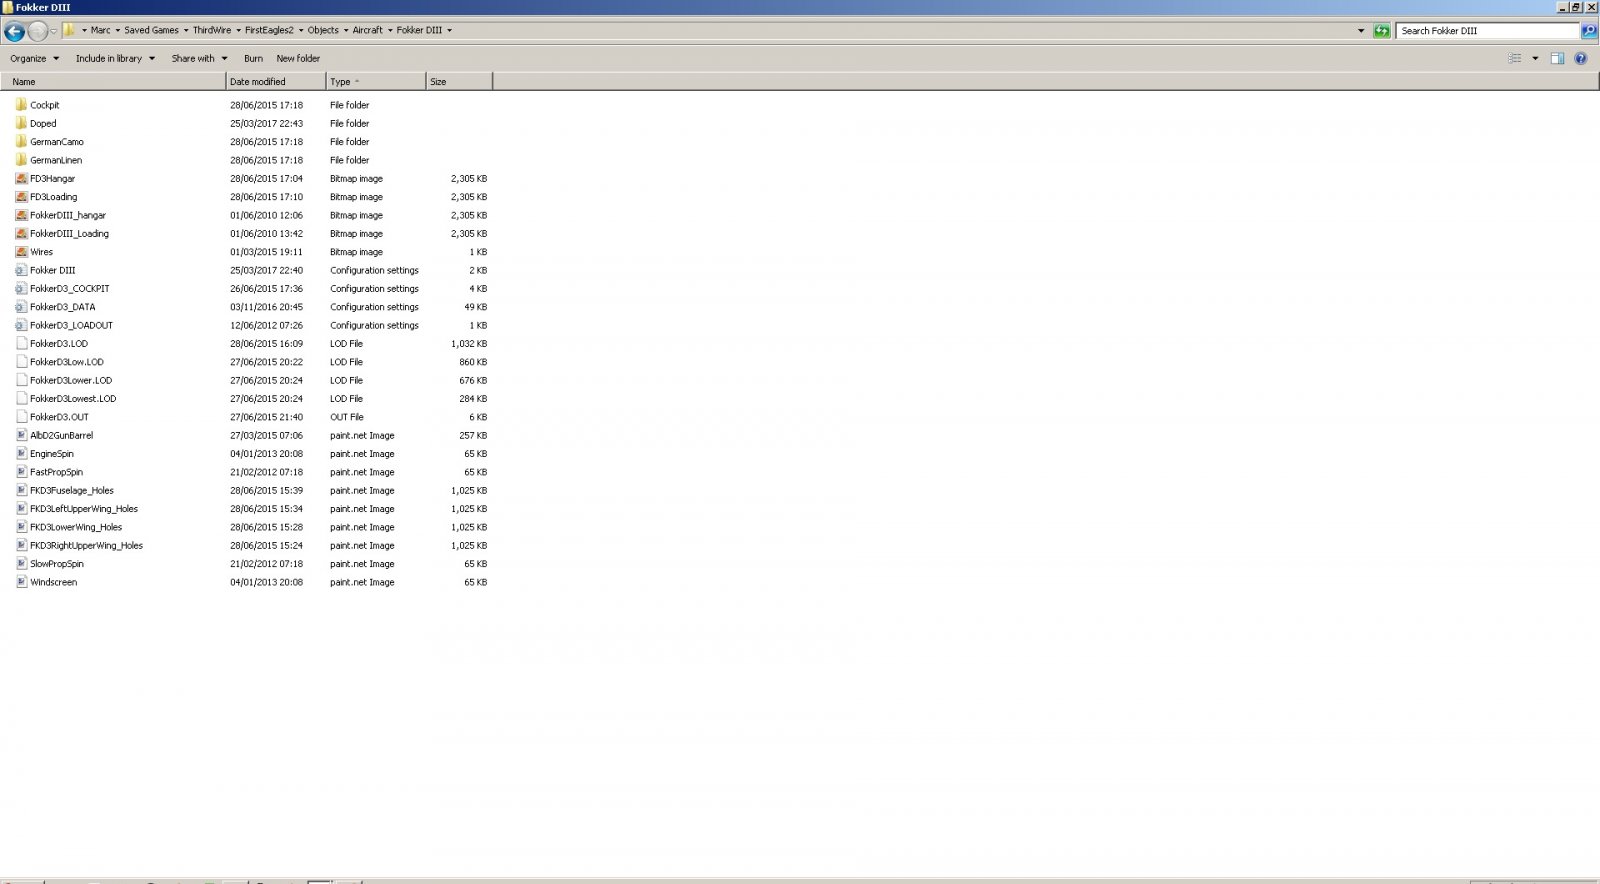Expand the arrow after Objects breadcrumb

click(346, 31)
